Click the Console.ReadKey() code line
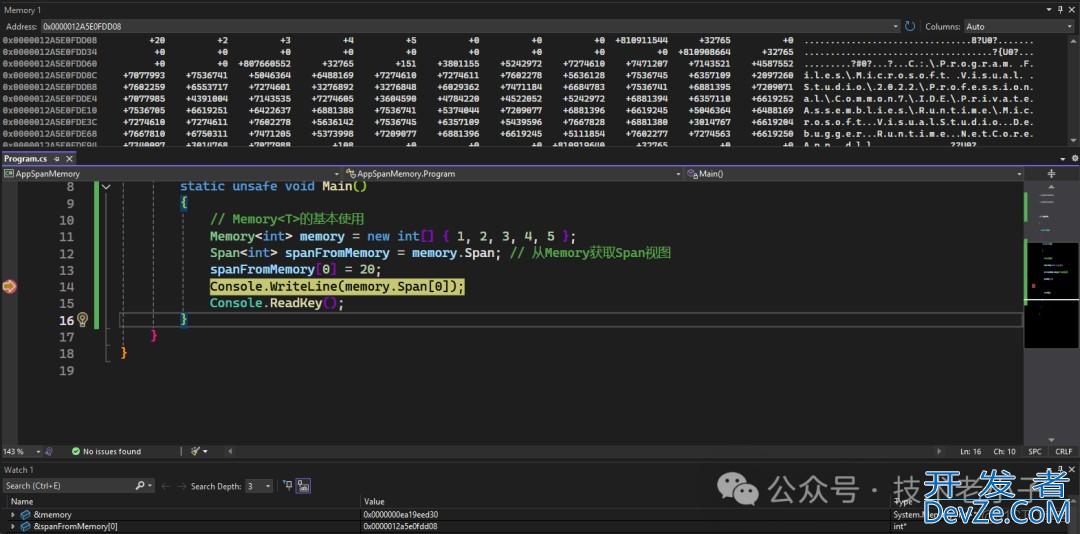This screenshot has width=1080, height=534. pyautogui.click(x=277, y=303)
